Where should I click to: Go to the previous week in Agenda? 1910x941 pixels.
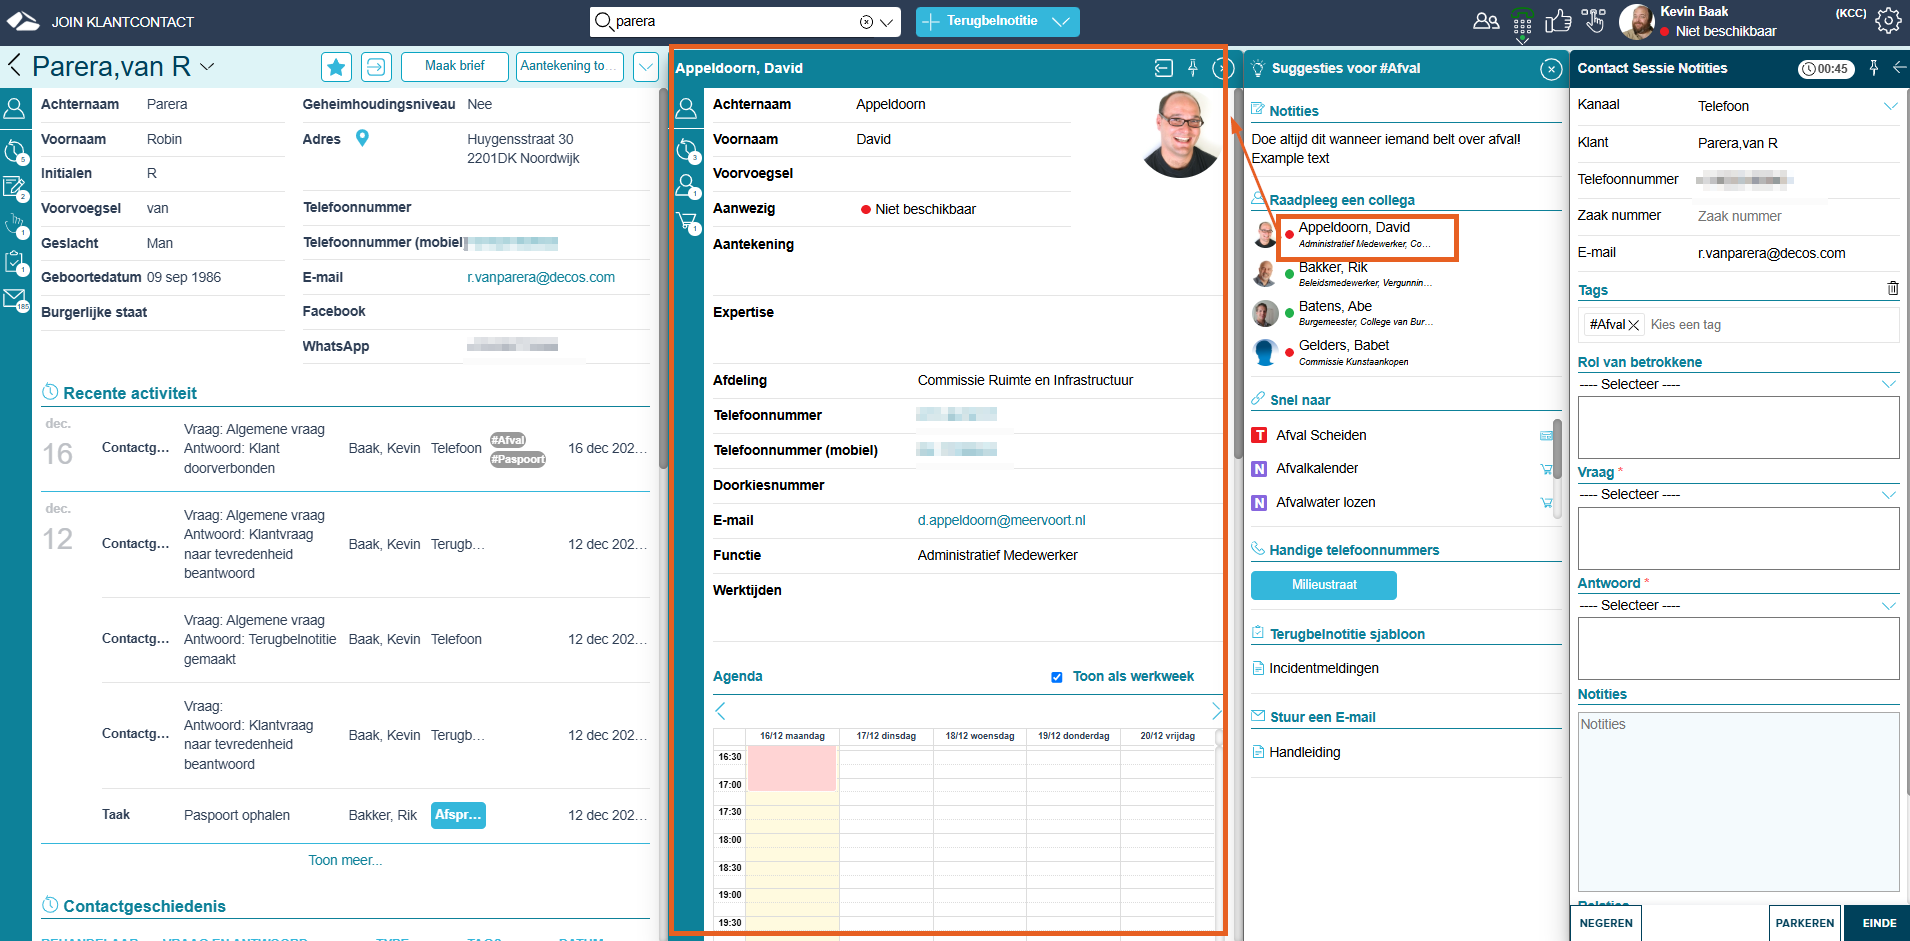[x=720, y=711]
